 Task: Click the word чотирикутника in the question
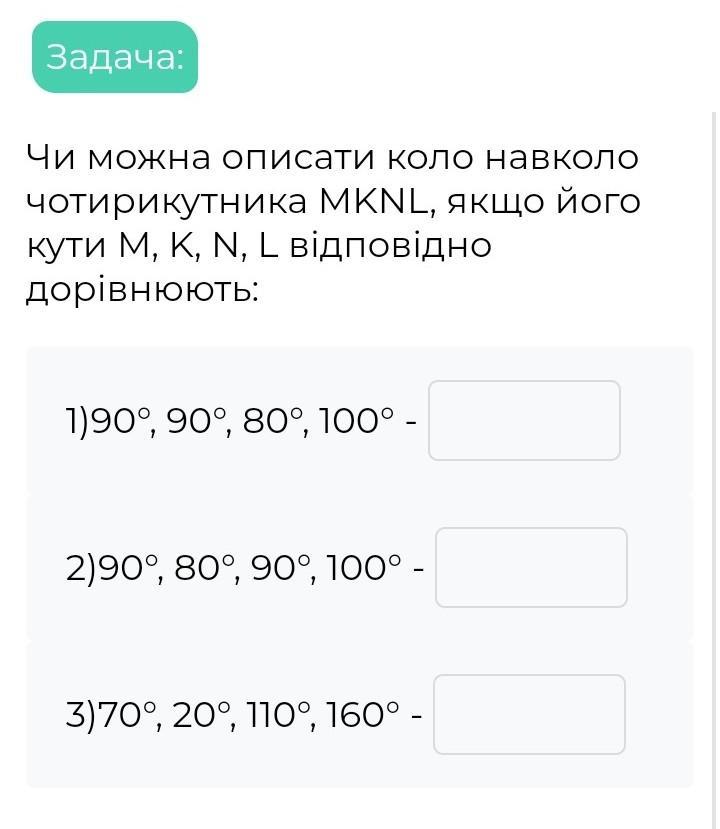[163, 203]
